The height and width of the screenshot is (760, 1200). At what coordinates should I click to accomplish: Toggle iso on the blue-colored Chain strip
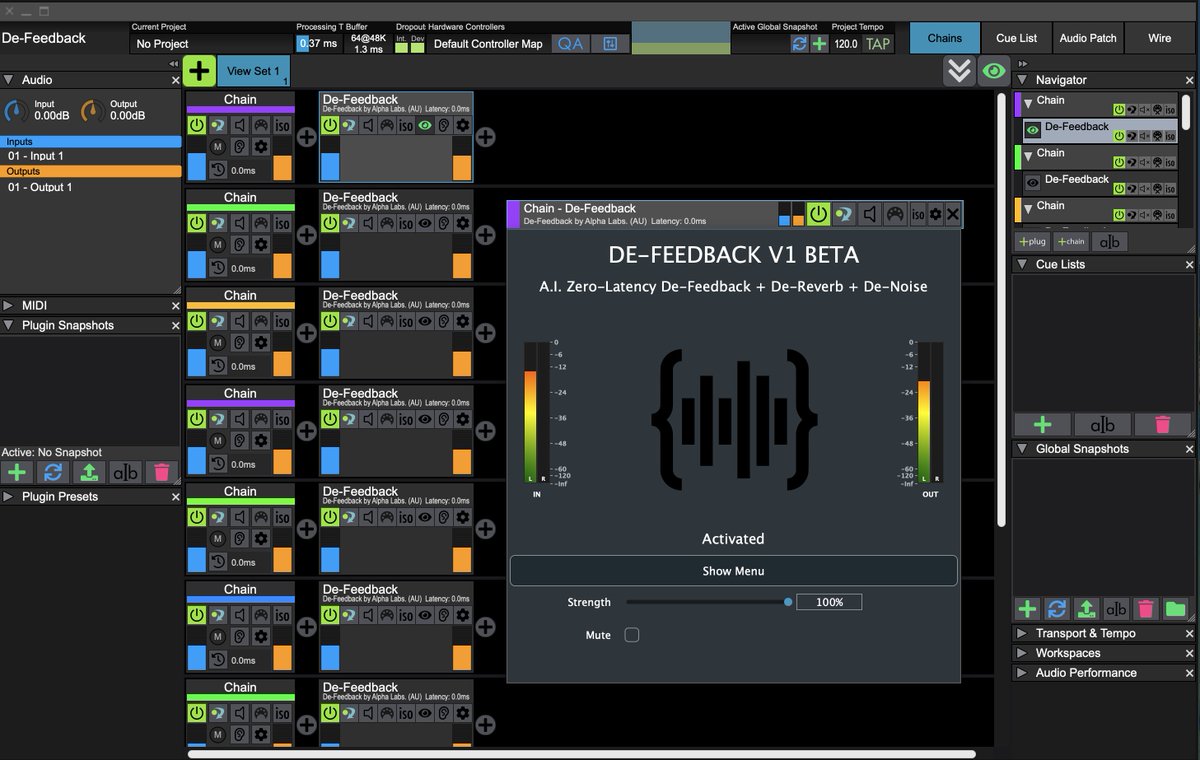pyautogui.click(x=283, y=615)
